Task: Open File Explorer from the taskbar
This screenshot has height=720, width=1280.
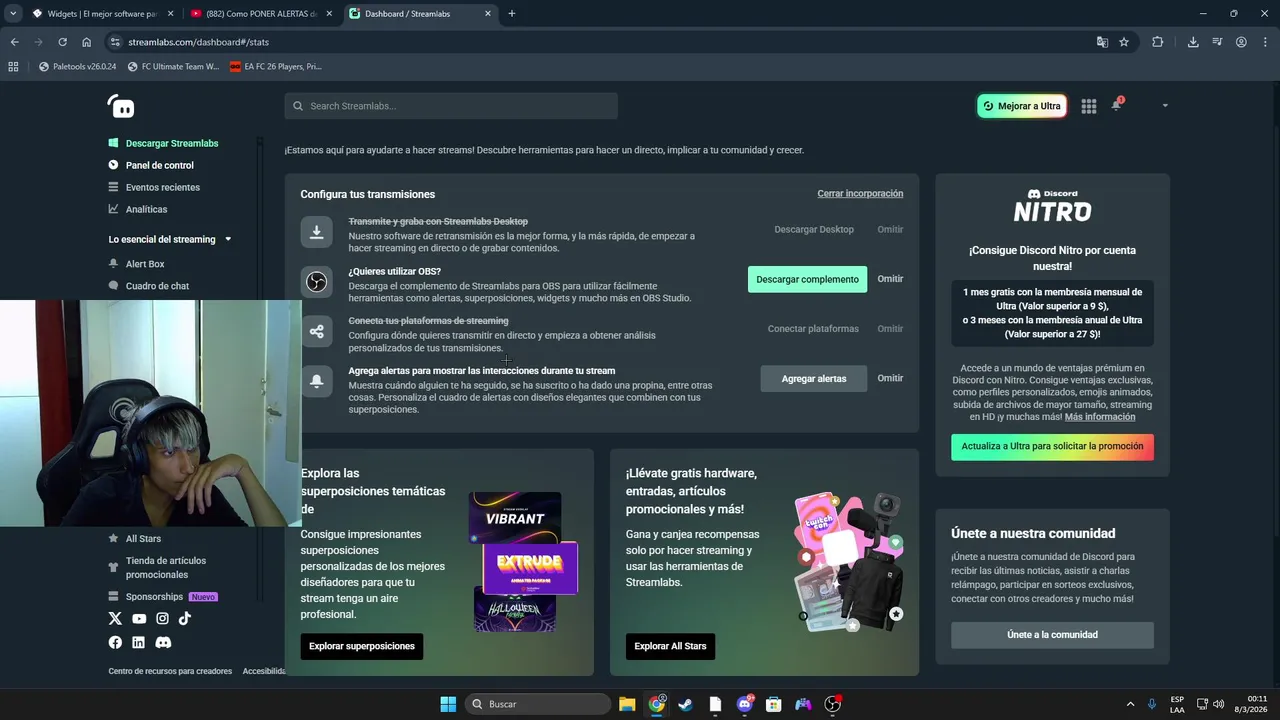Action: point(626,704)
